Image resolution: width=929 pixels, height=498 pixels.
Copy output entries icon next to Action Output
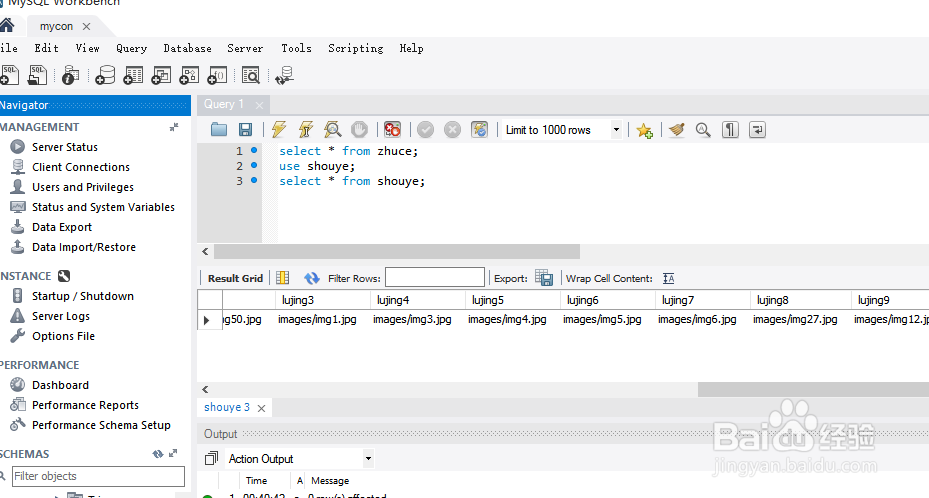point(211,458)
